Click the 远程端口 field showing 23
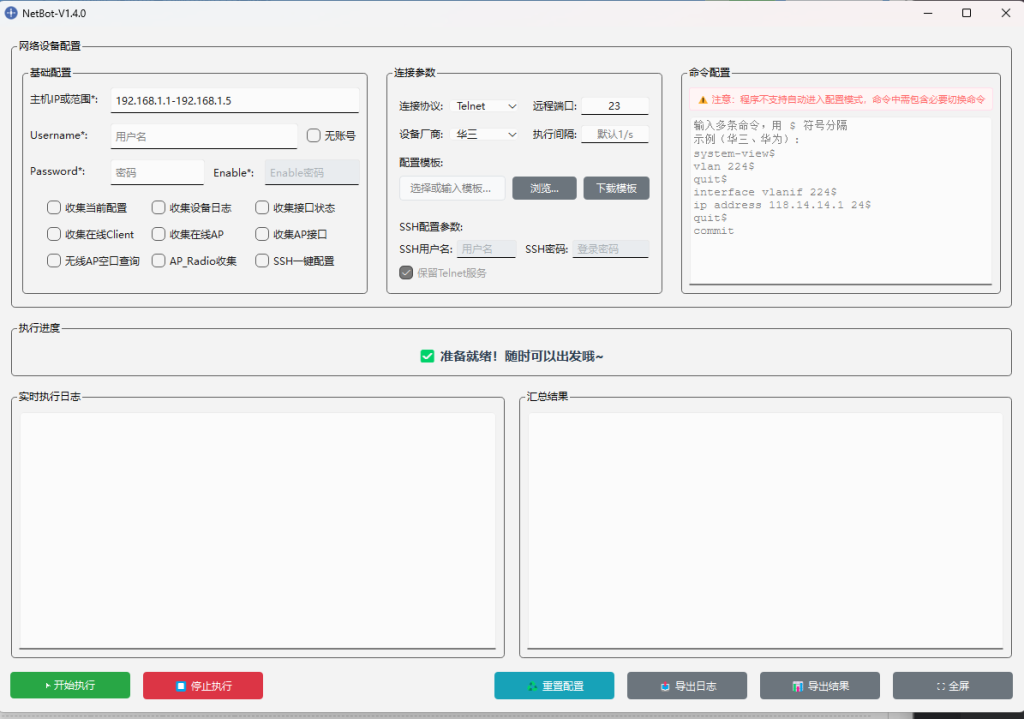Image resolution: width=1024 pixels, height=719 pixels. (614, 106)
